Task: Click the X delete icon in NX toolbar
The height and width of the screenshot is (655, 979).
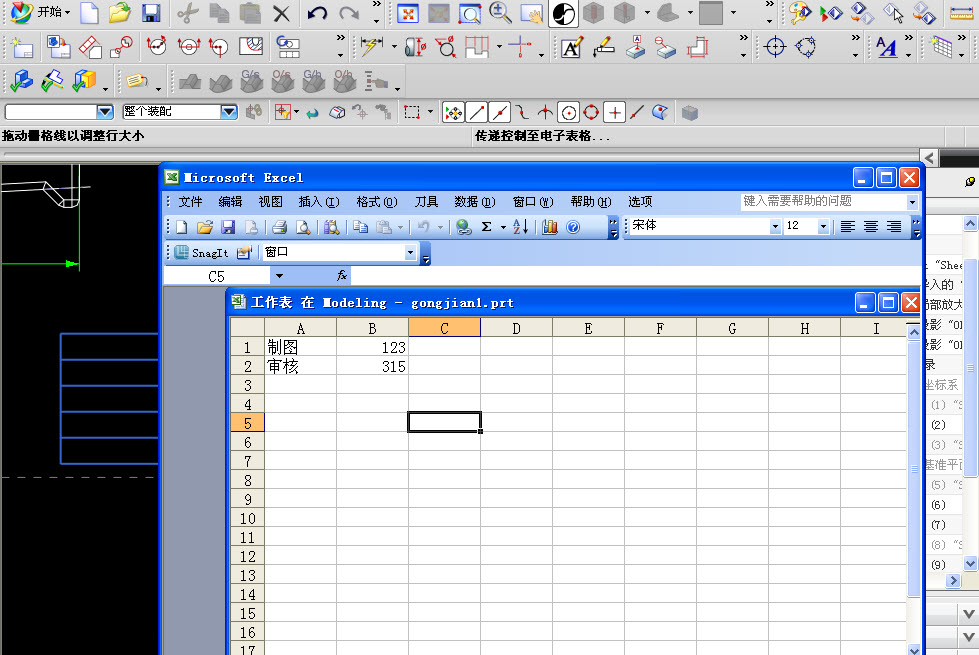Action: click(x=282, y=14)
